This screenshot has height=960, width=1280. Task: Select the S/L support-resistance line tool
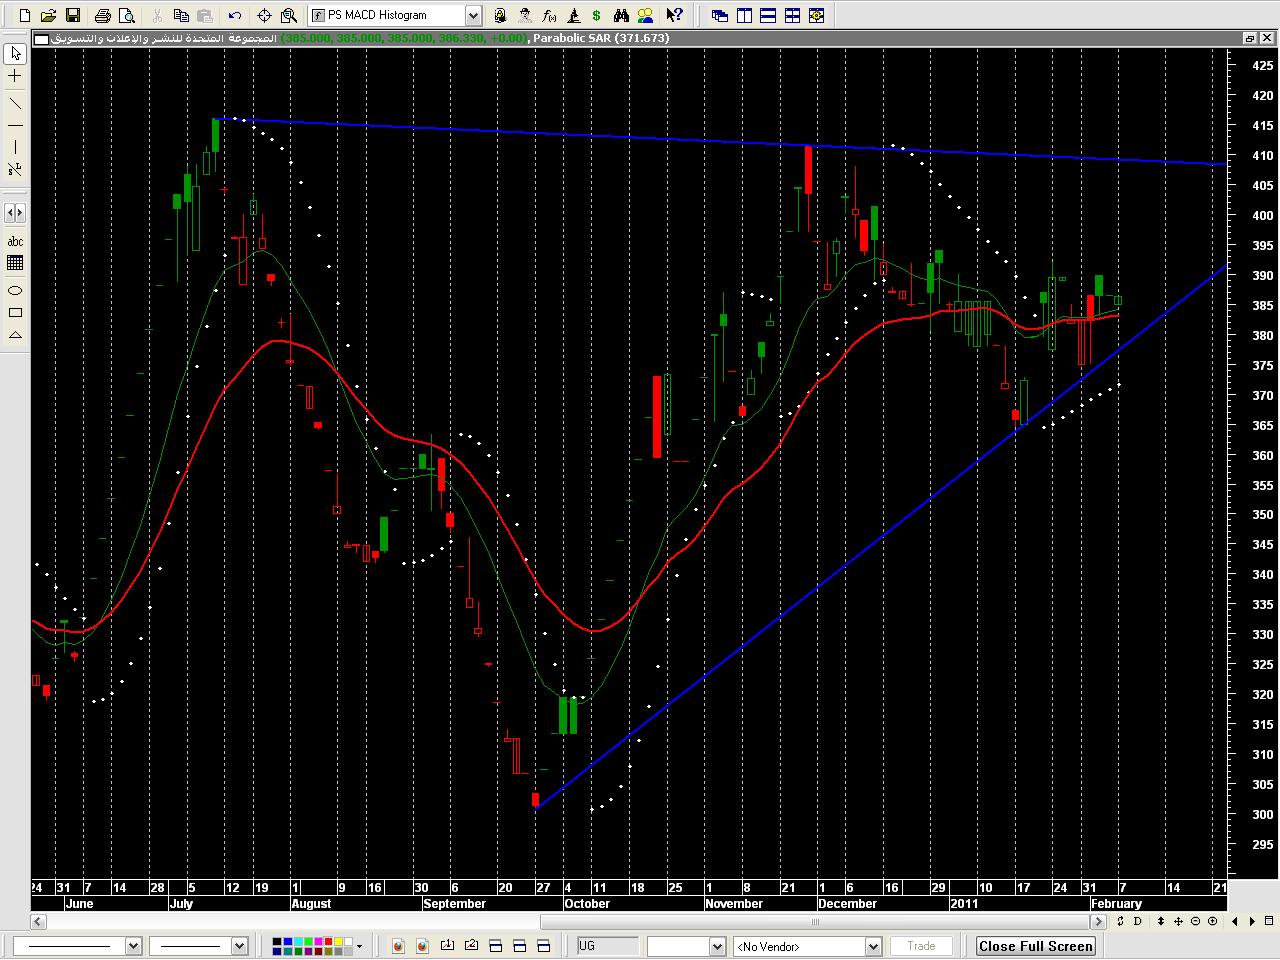15,171
